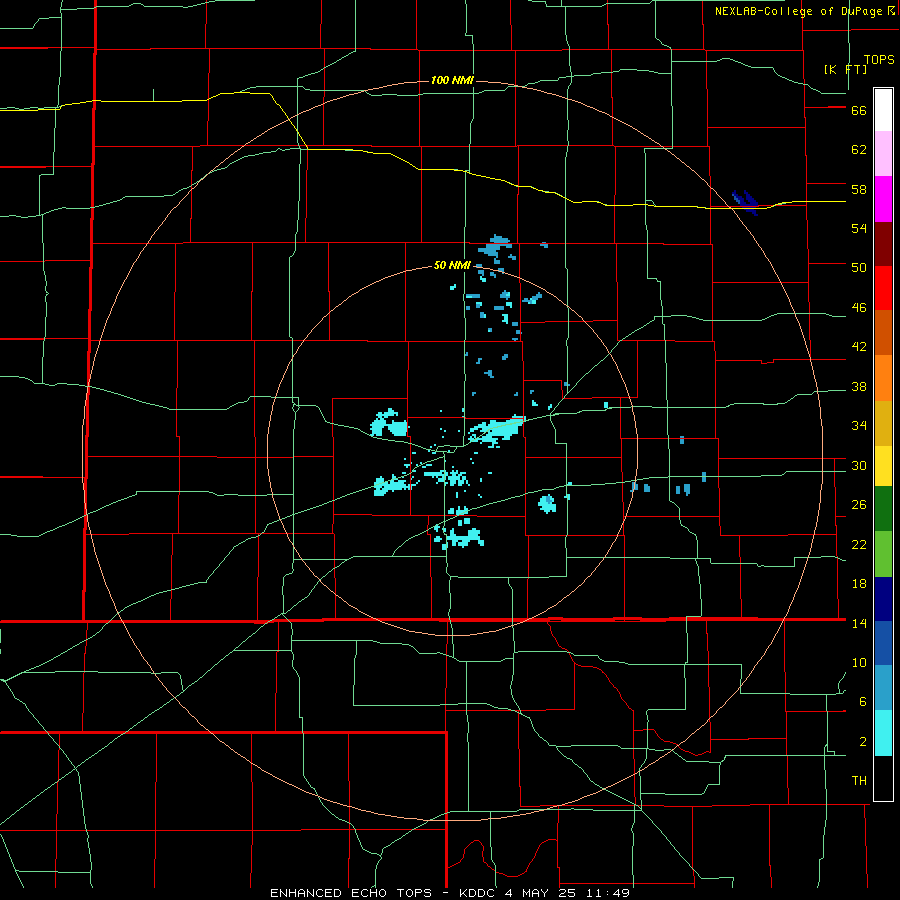This screenshot has width=900, height=900.
Task: Pick the cyan legend swatch
Action: click(x=883, y=733)
